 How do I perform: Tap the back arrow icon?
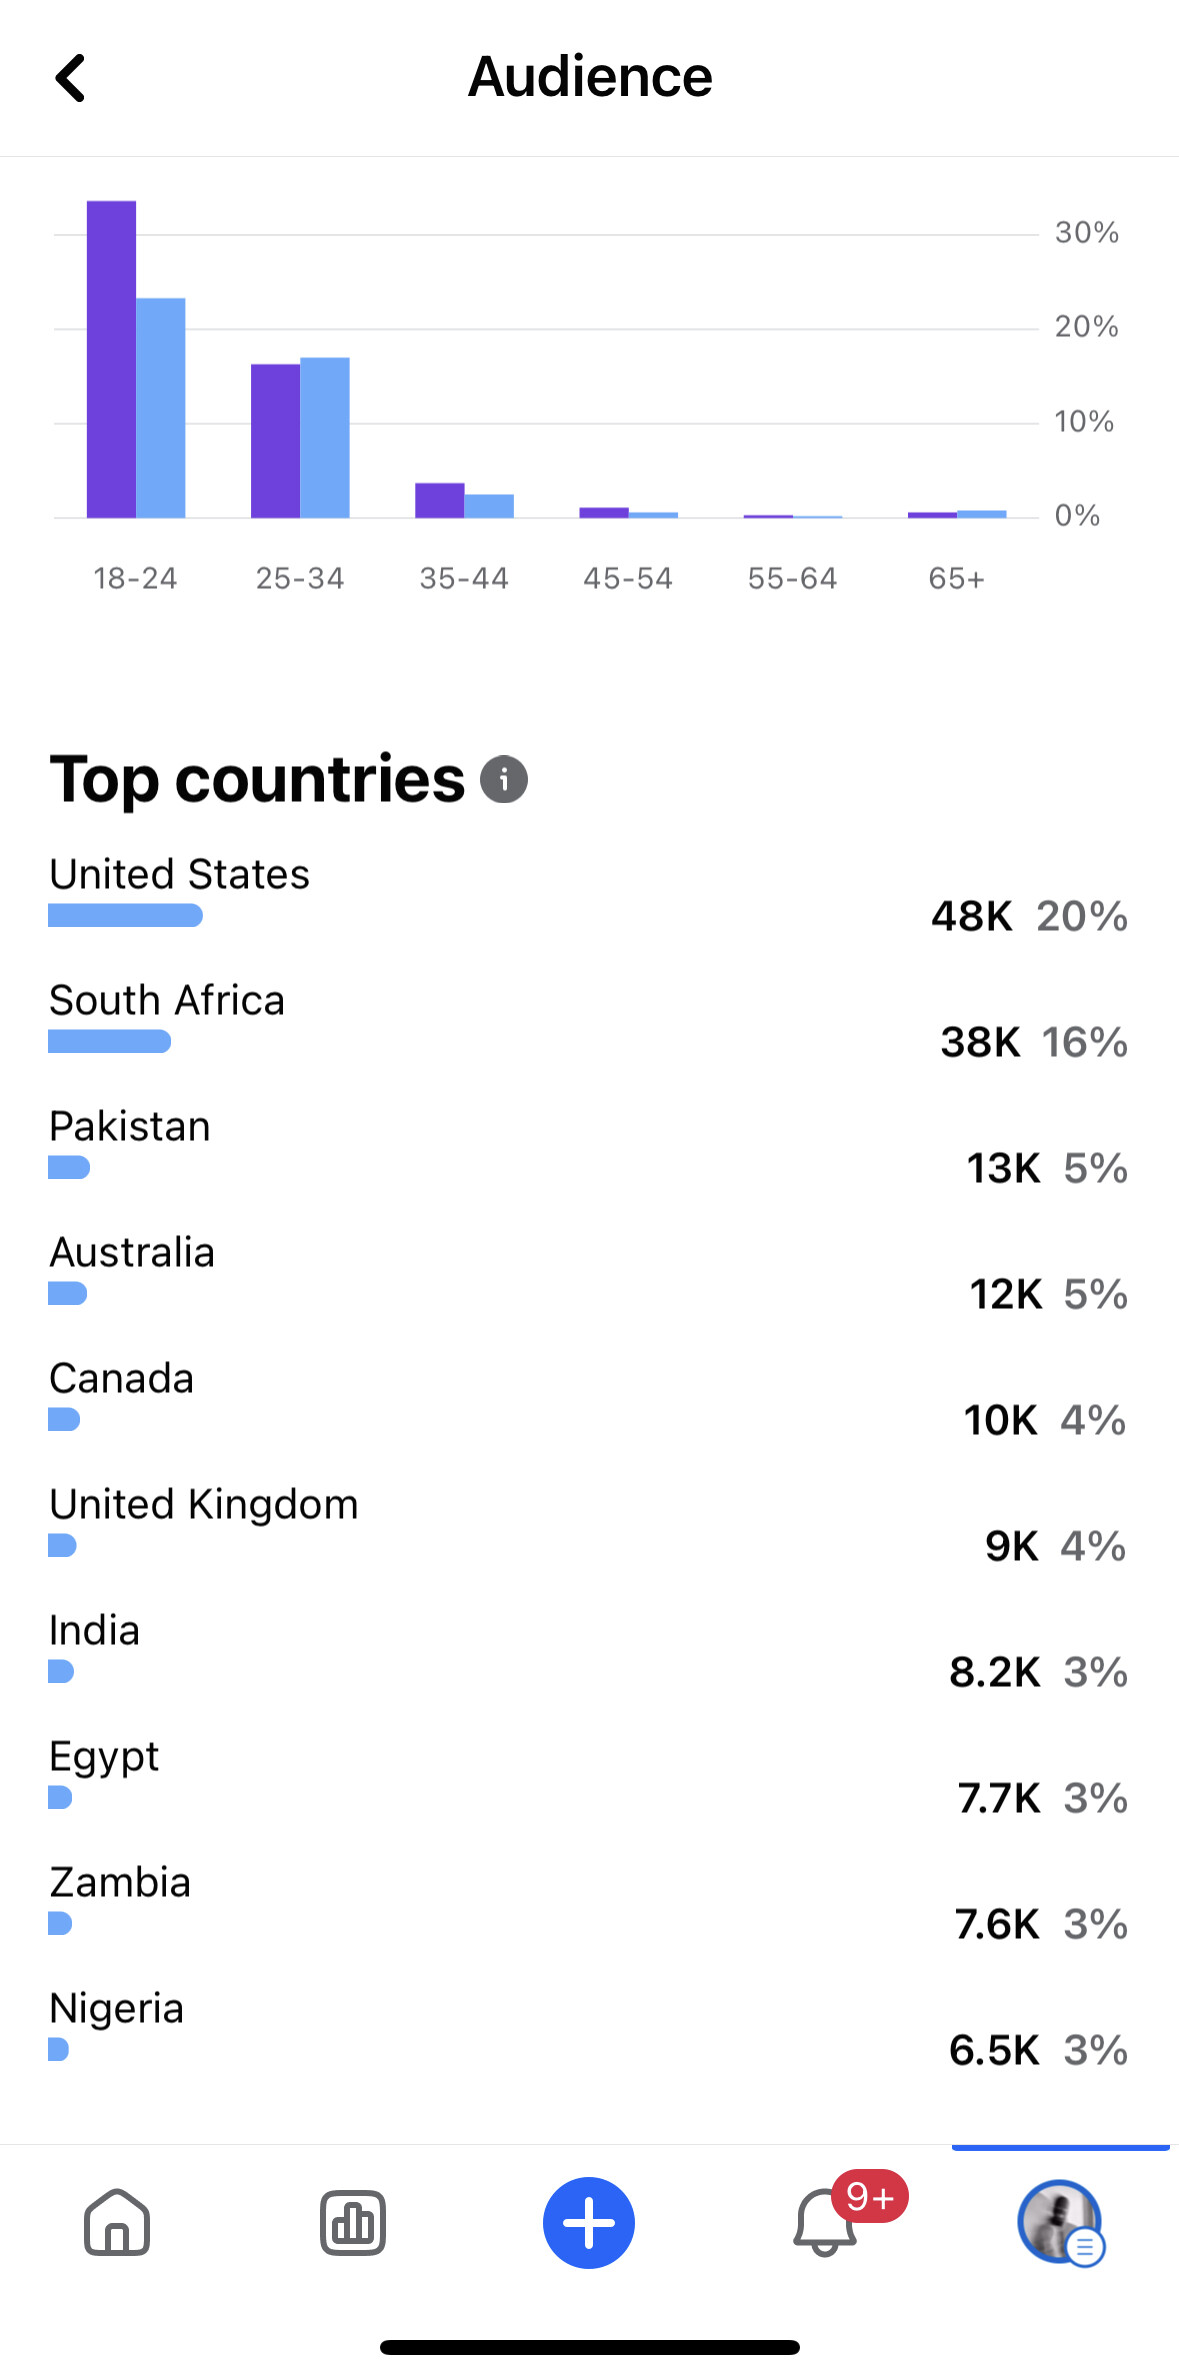click(71, 78)
